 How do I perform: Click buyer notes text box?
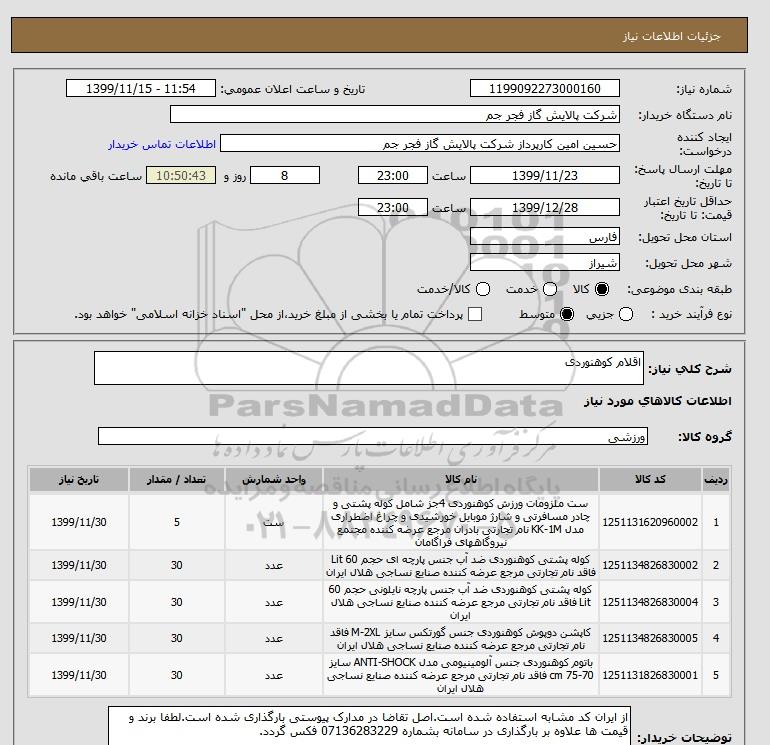coord(369,726)
